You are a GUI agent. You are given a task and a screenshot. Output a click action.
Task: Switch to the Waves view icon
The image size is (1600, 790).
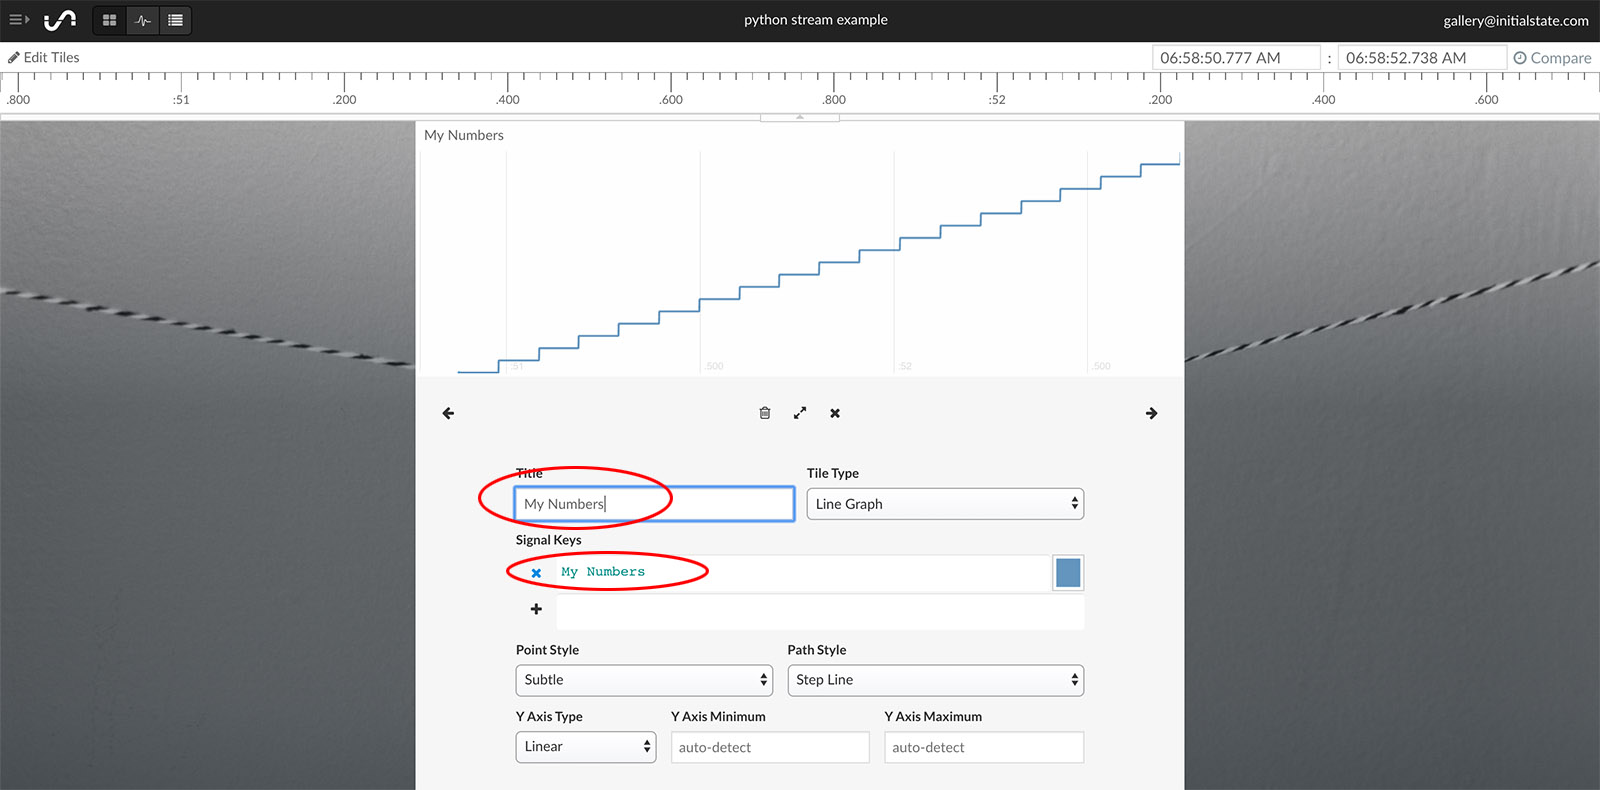143,20
